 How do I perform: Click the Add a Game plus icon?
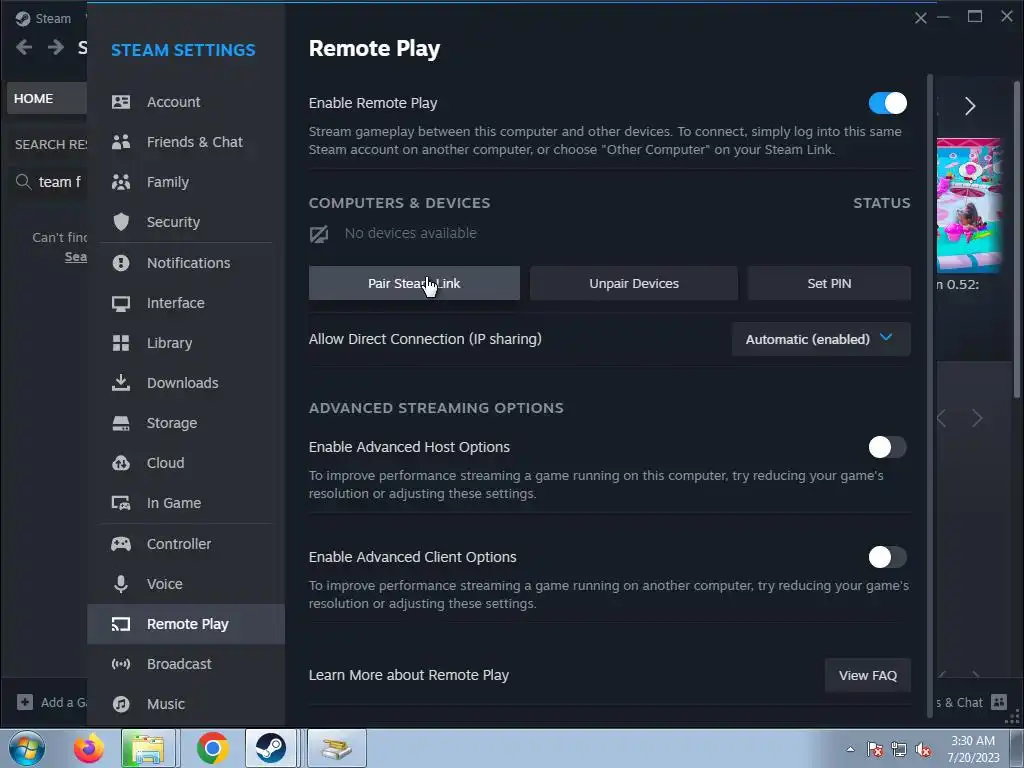pyautogui.click(x=25, y=702)
